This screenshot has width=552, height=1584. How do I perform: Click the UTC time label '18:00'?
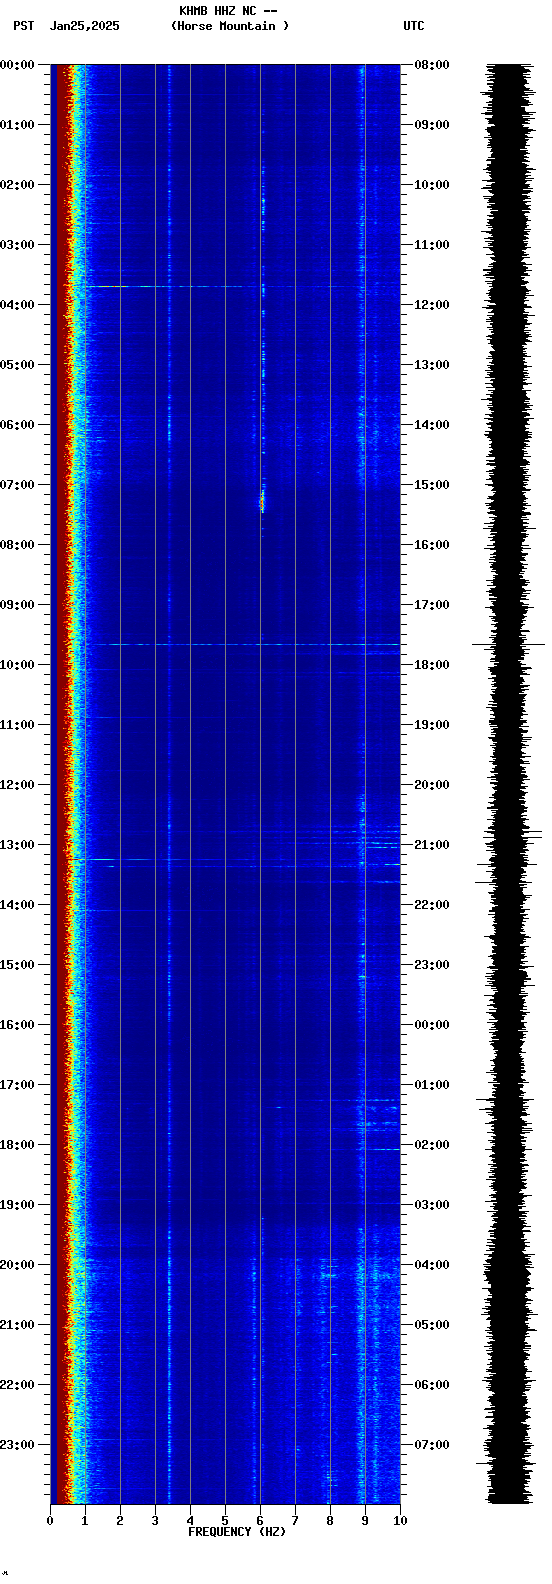coord(432,665)
